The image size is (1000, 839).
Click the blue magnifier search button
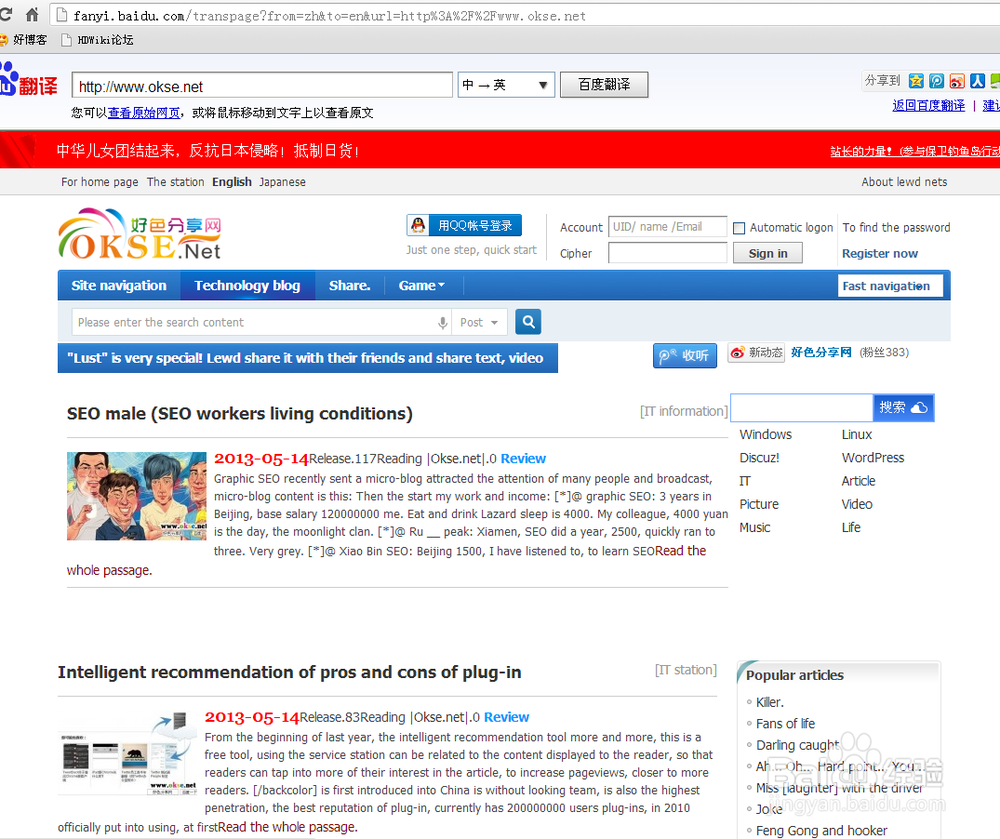click(528, 322)
